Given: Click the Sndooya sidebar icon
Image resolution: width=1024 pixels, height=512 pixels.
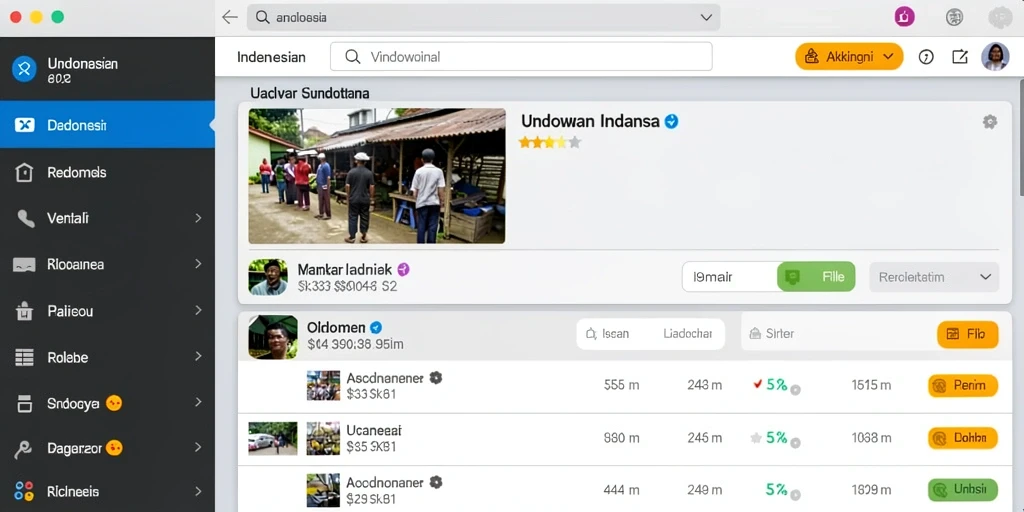Looking at the screenshot, I should coord(24,404).
